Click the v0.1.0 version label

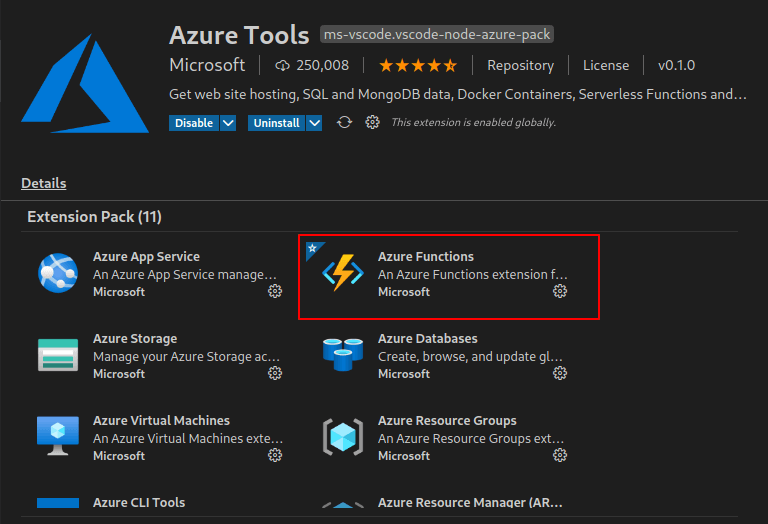[676, 65]
